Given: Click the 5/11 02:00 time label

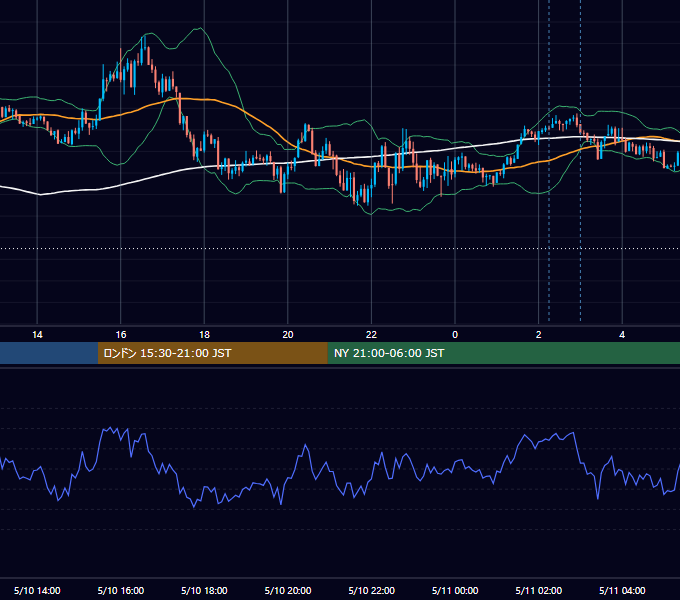Looking at the screenshot, I should pyautogui.click(x=539, y=590).
